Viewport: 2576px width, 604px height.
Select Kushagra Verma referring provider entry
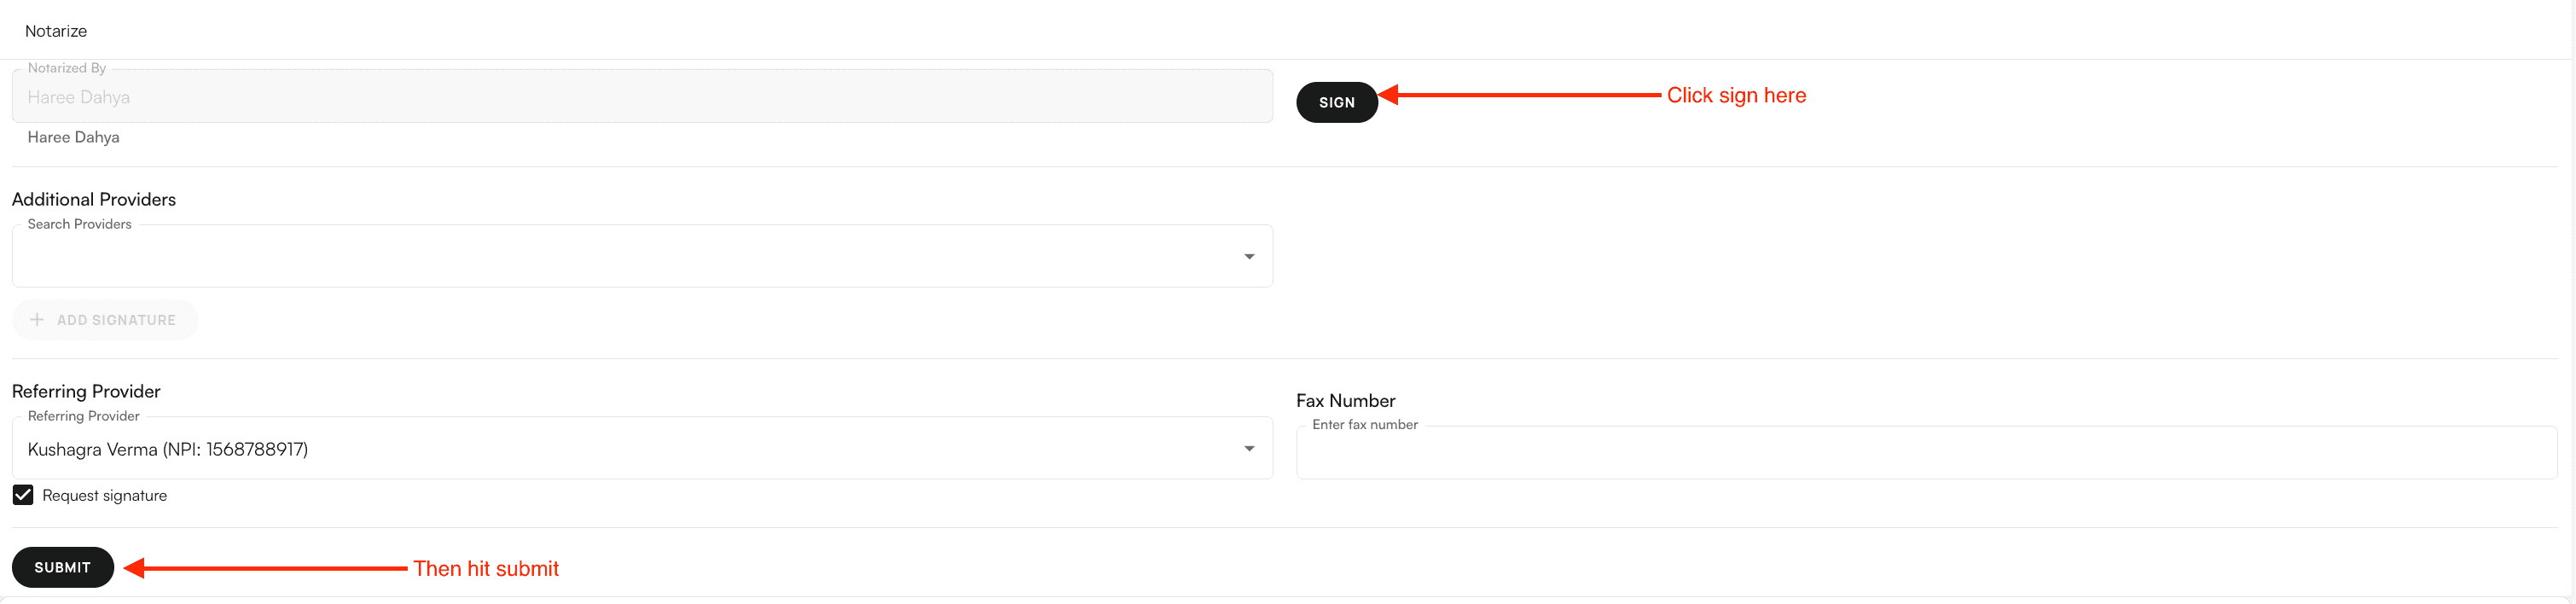[x=168, y=449]
